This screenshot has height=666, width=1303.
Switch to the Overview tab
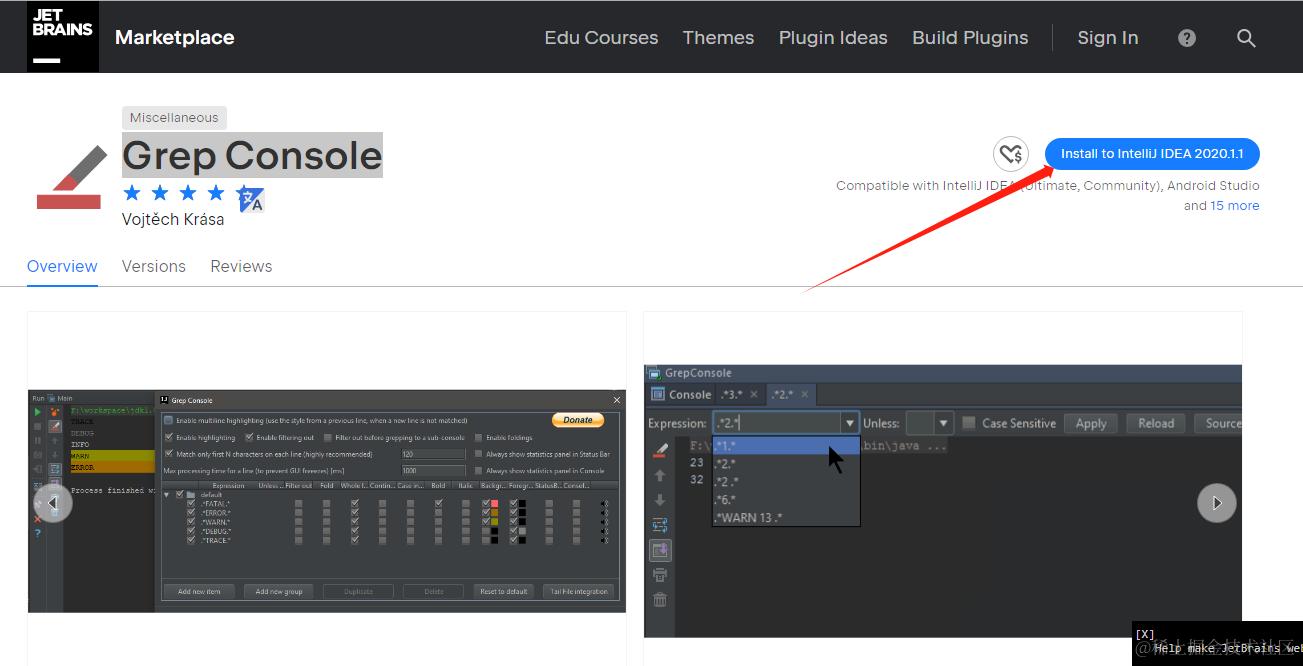click(62, 266)
